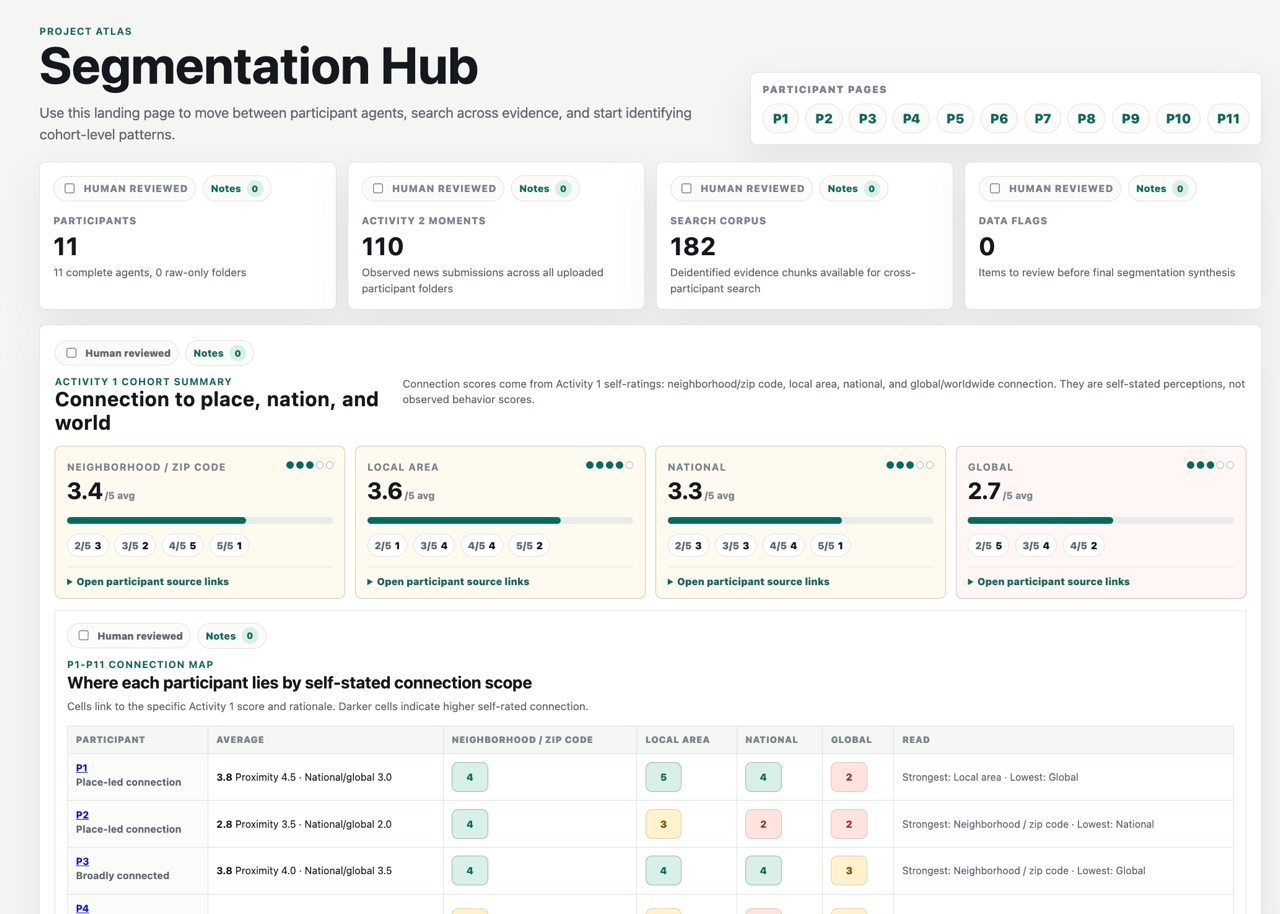Open participant page P1 pill

781,119
